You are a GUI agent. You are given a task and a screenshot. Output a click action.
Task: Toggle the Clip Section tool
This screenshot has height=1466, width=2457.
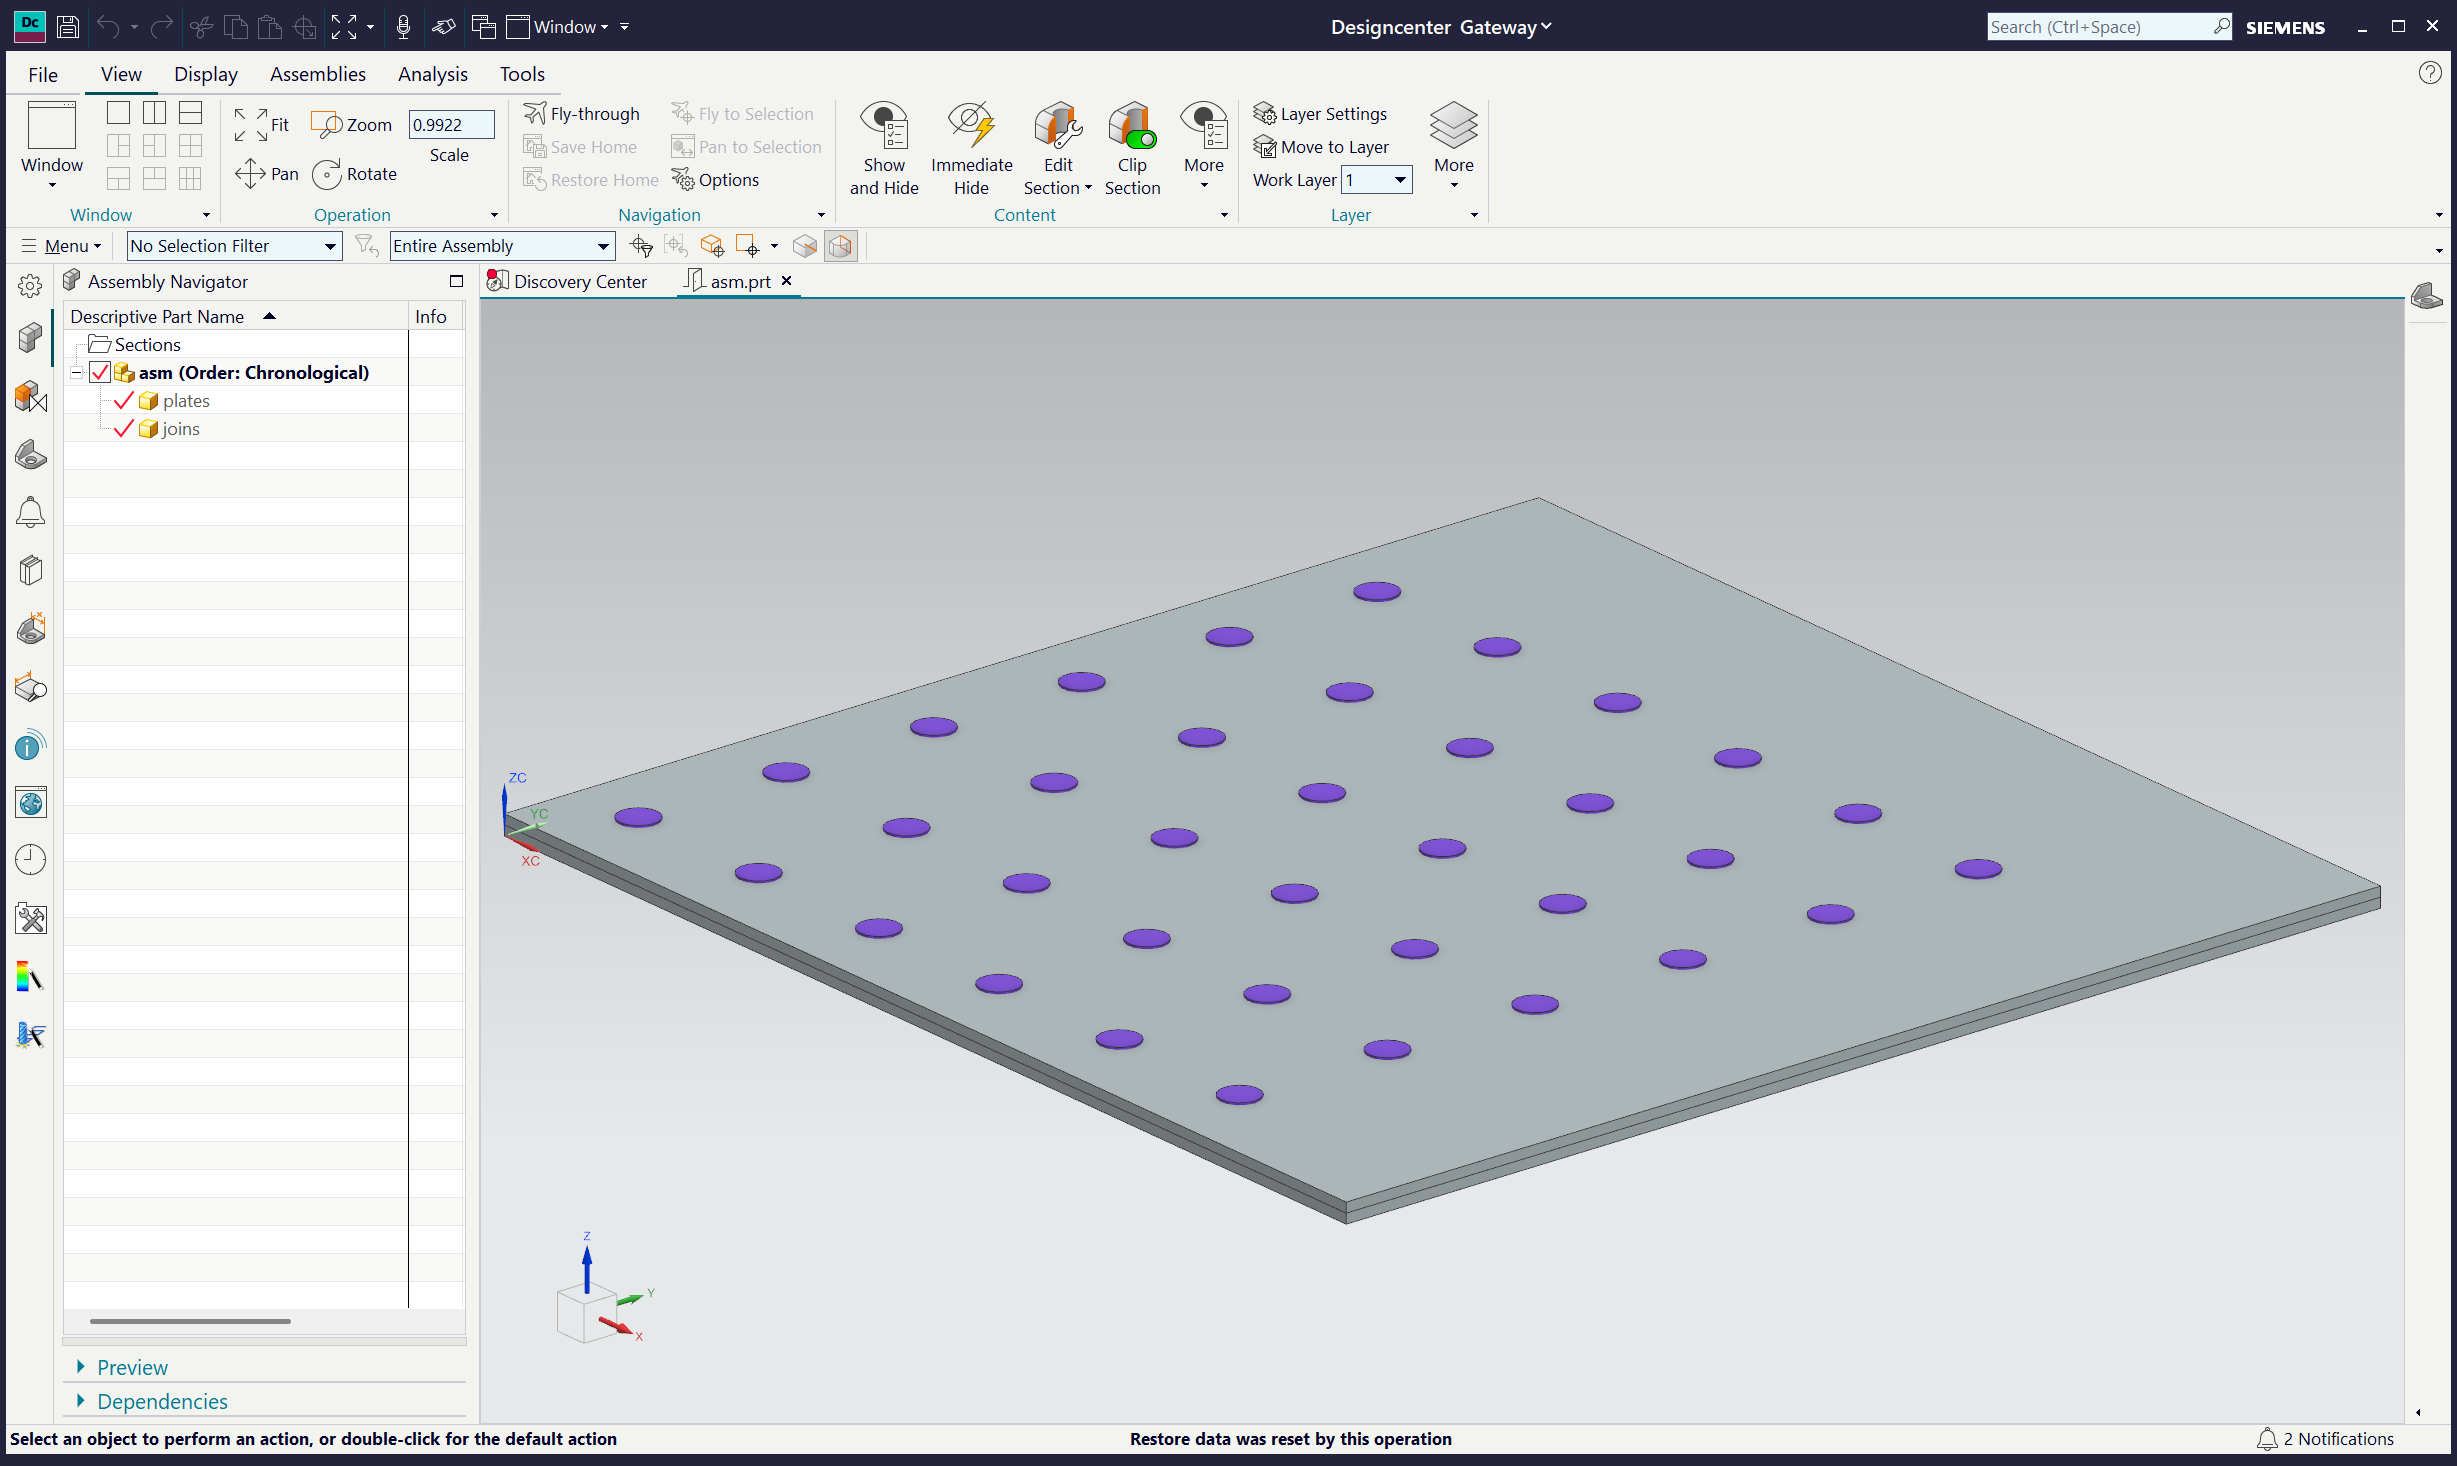click(1132, 148)
